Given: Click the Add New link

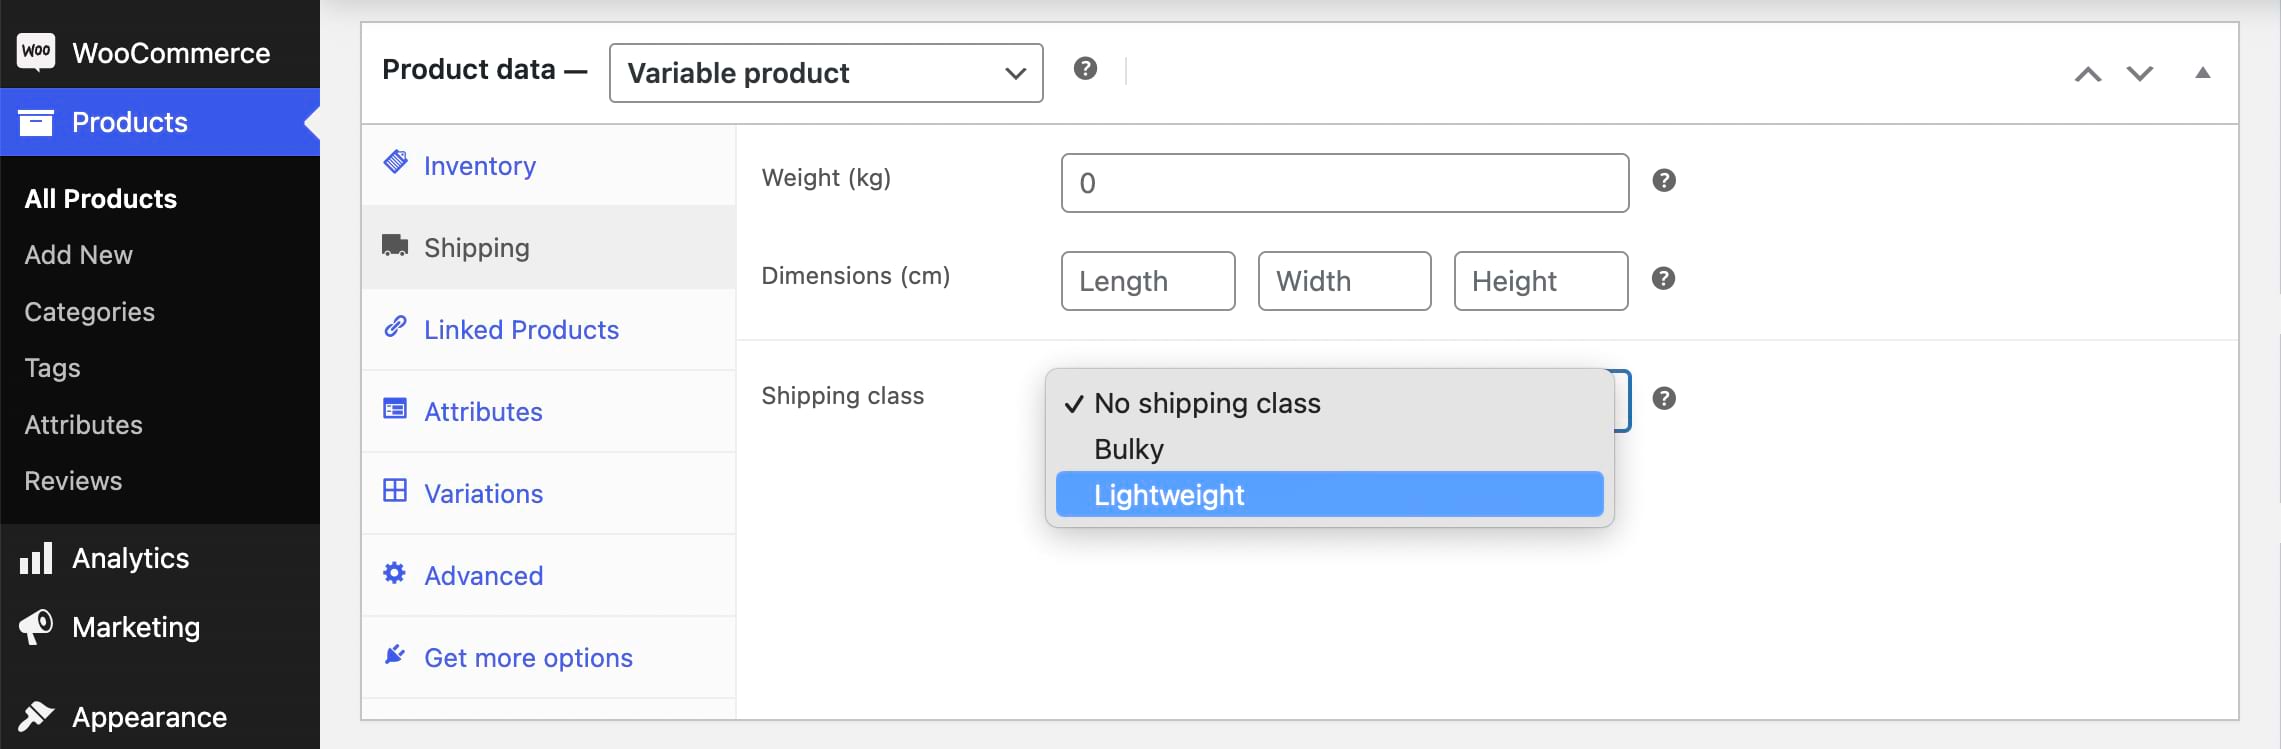Looking at the screenshot, I should [x=77, y=254].
